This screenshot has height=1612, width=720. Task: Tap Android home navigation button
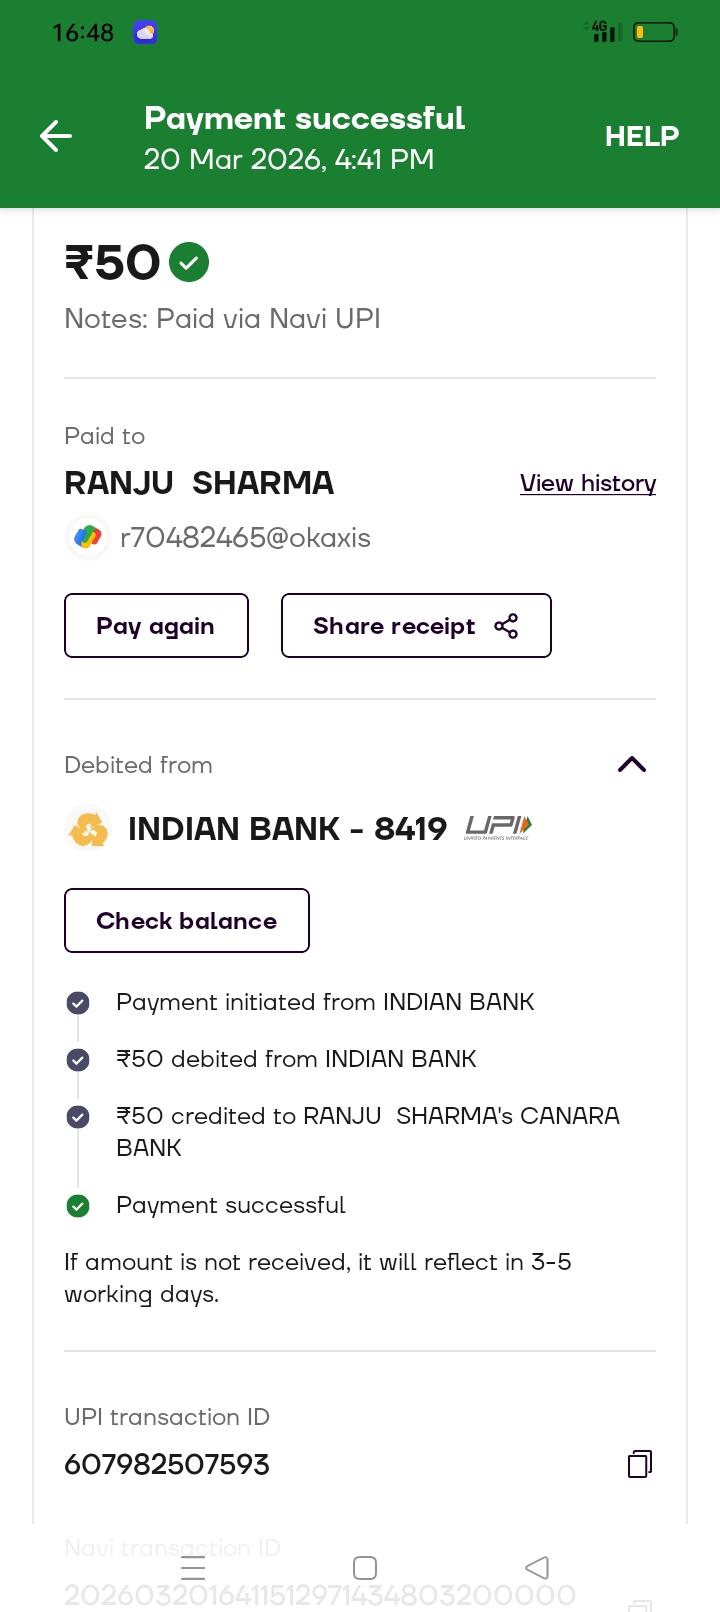pos(365,1567)
